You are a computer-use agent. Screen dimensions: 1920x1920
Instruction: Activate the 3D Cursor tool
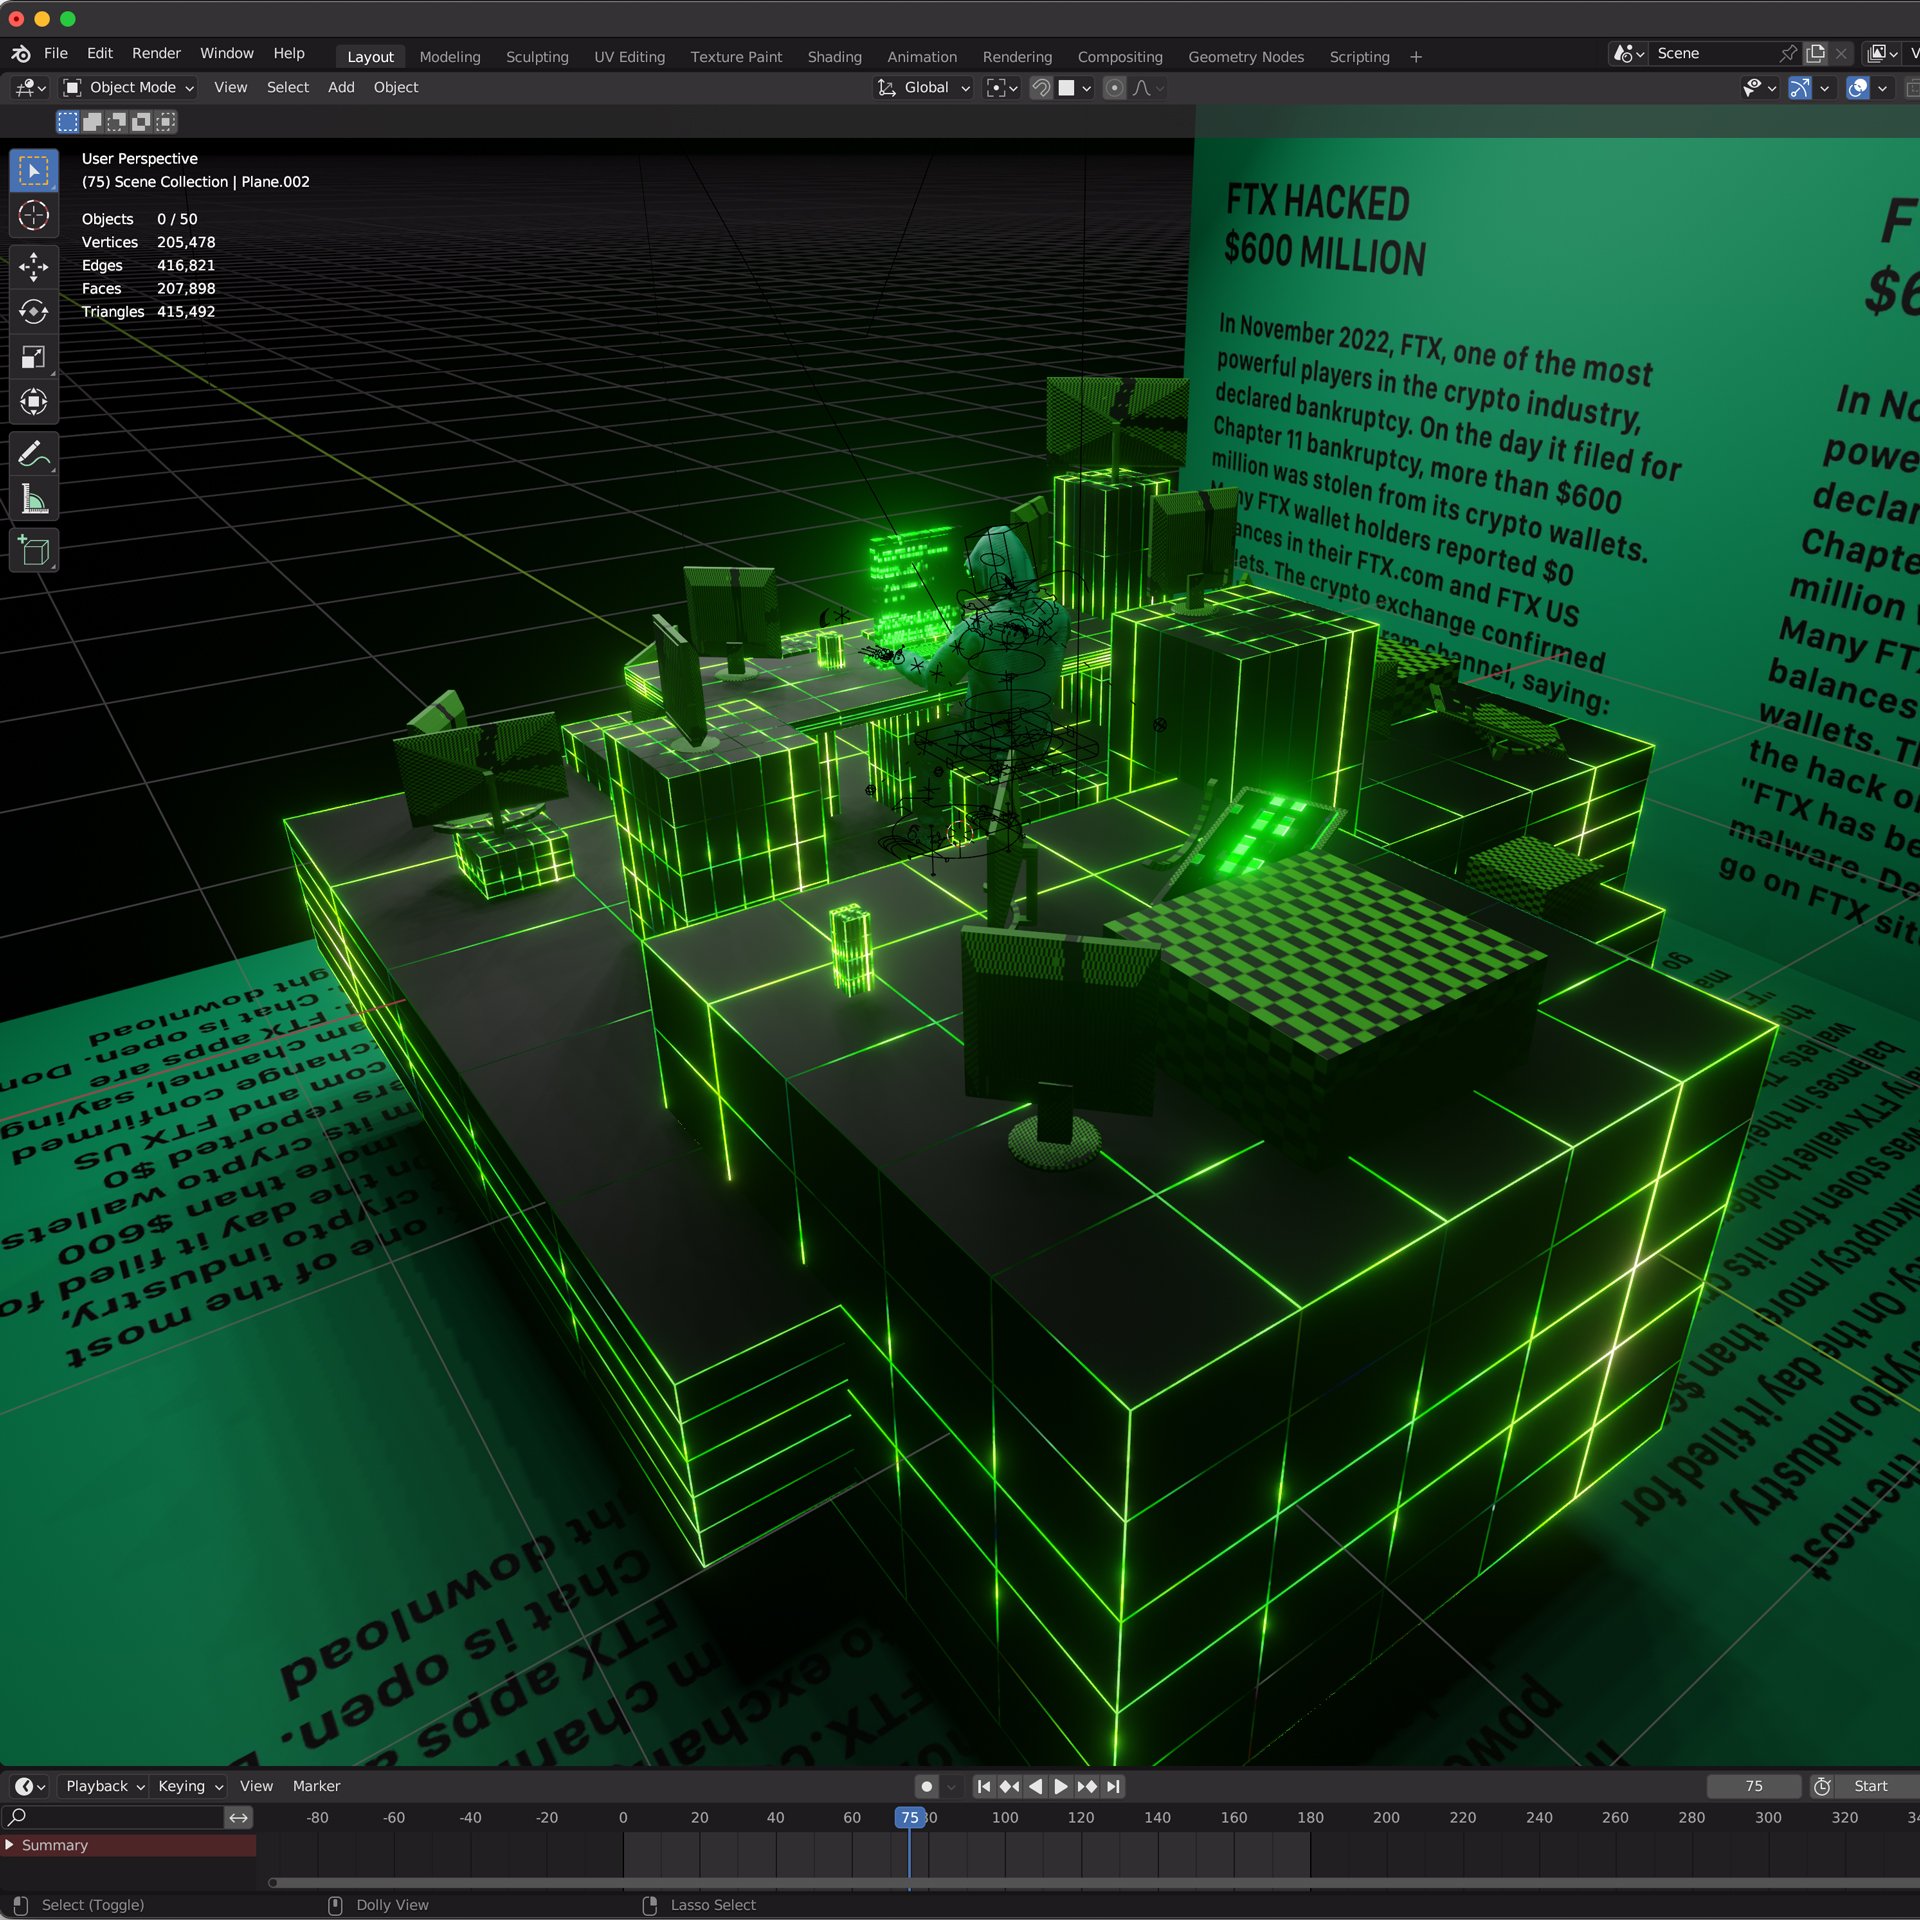pyautogui.click(x=34, y=216)
